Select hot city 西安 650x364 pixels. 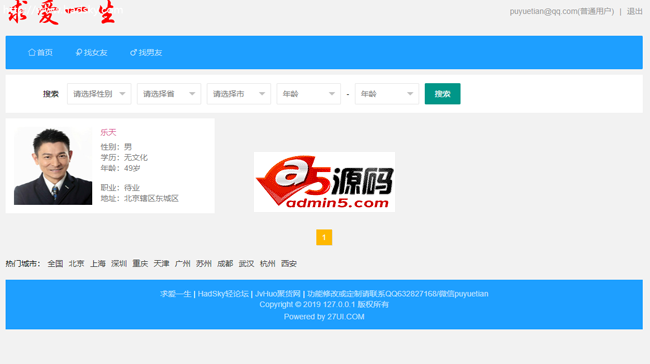[289, 264]
